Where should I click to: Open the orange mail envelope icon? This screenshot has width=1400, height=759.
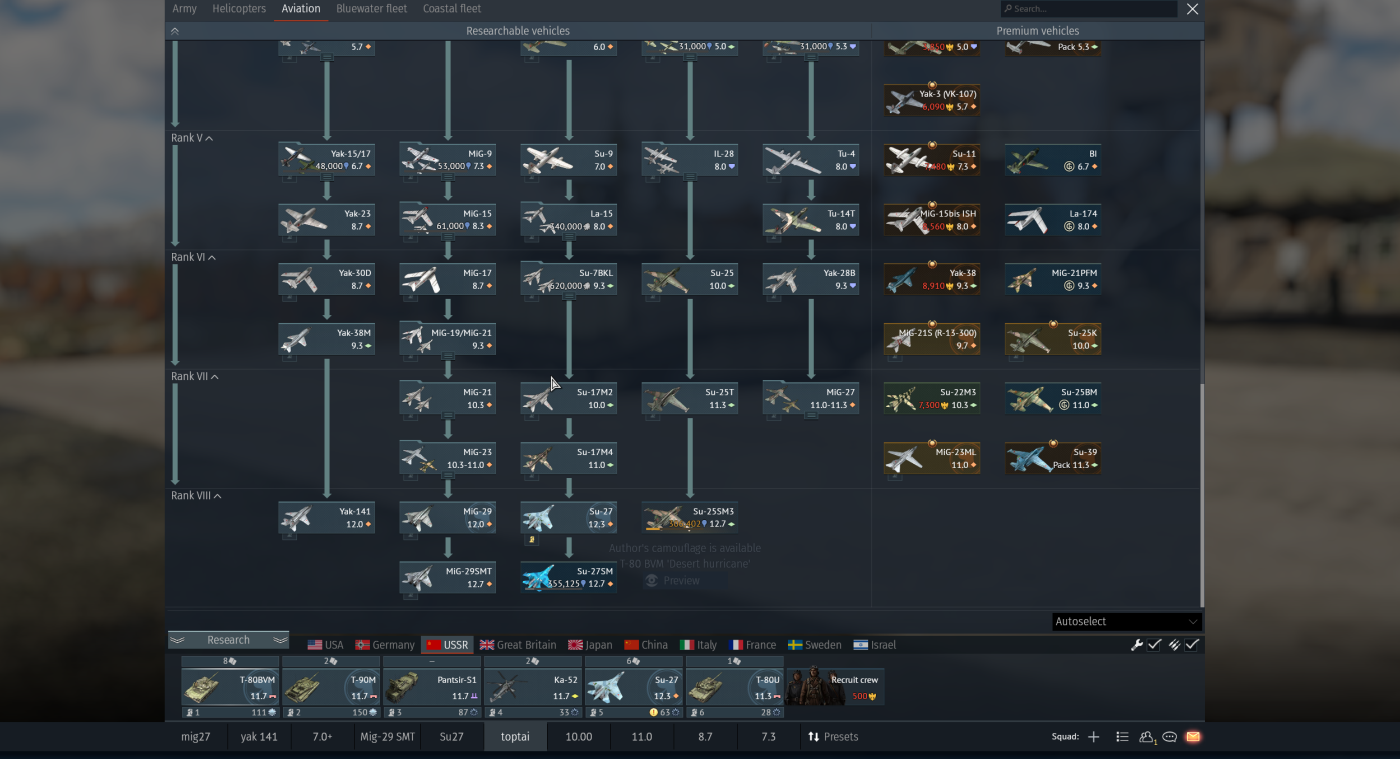tap(1193, 737)
